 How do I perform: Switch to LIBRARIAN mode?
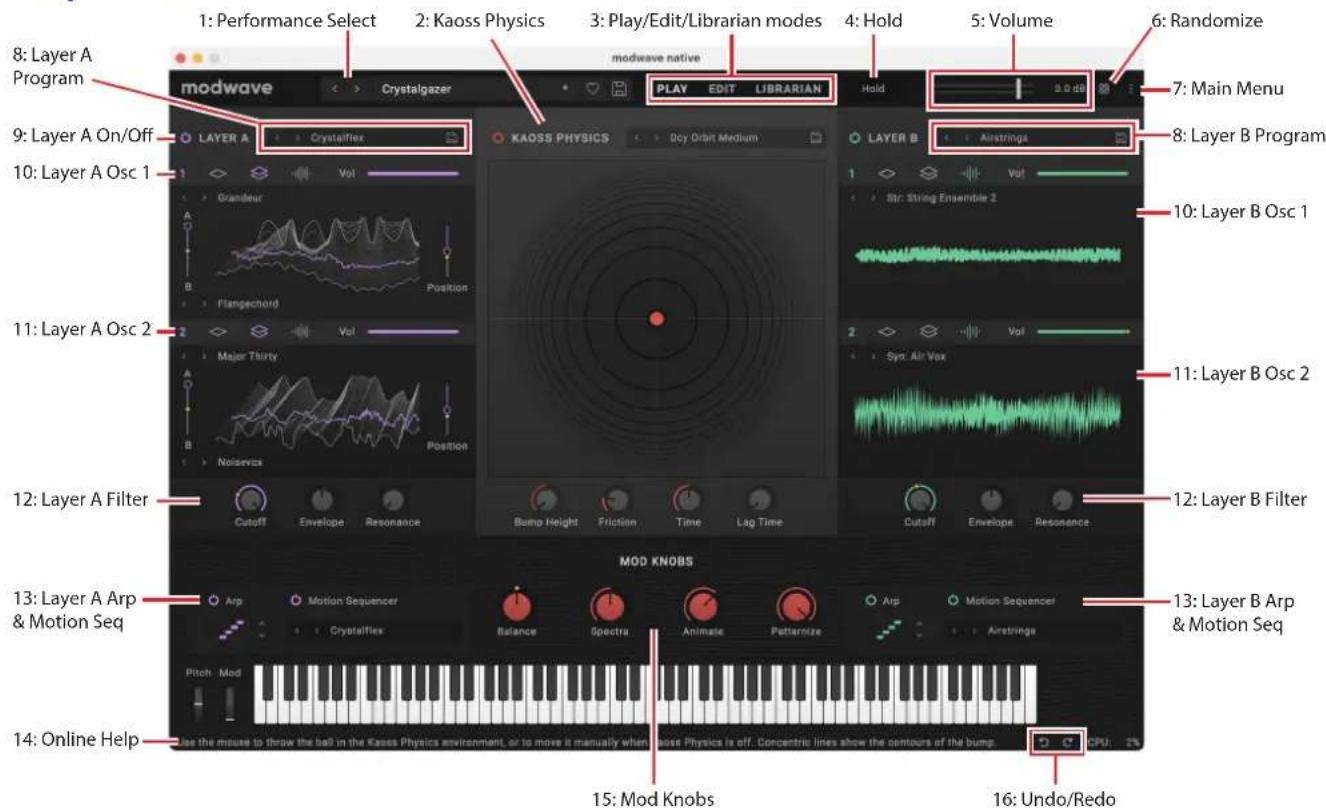click(789, 89)
